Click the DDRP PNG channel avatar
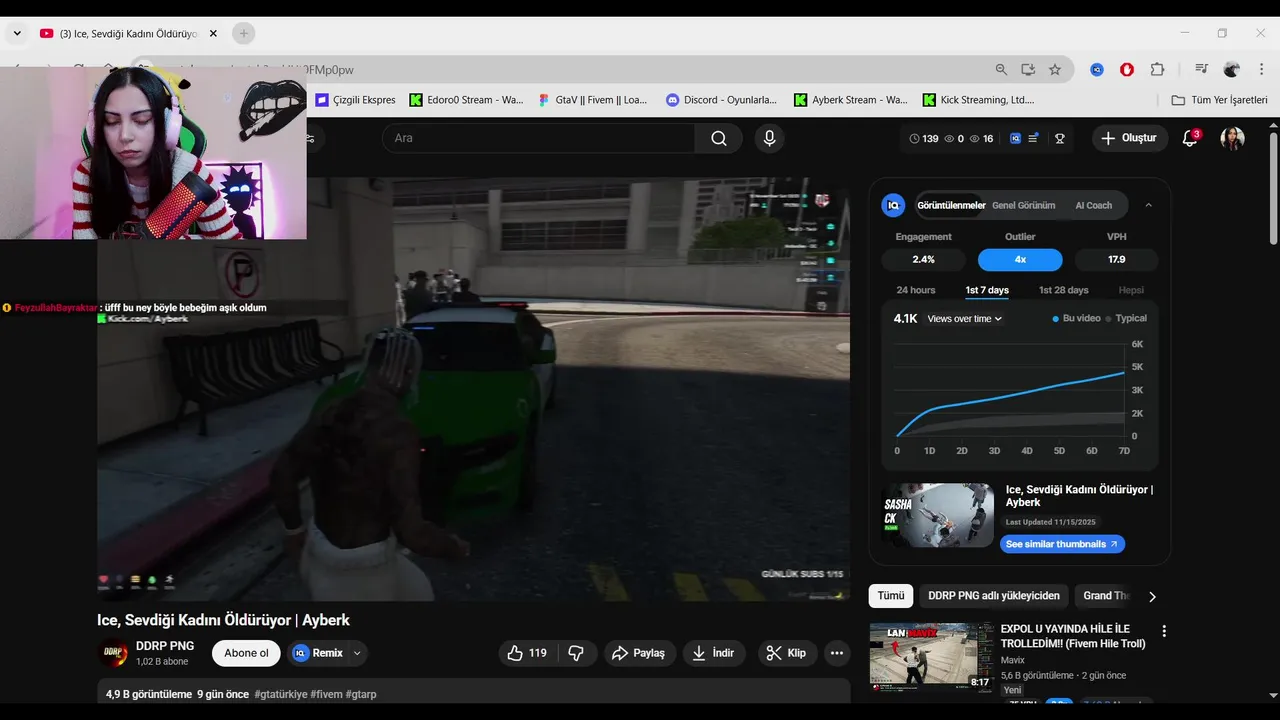 pos(113,653)
